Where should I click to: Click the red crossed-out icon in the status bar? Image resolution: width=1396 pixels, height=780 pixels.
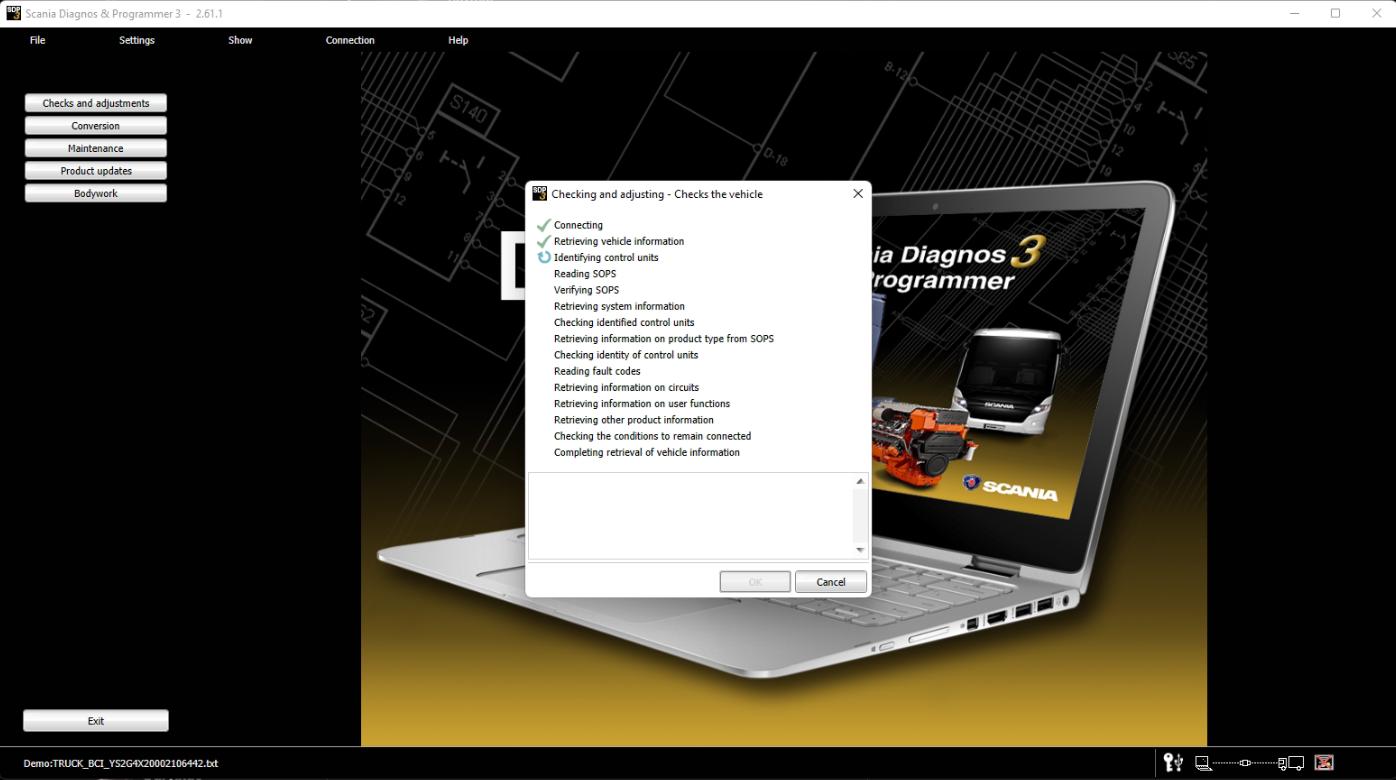(1324, 763)
